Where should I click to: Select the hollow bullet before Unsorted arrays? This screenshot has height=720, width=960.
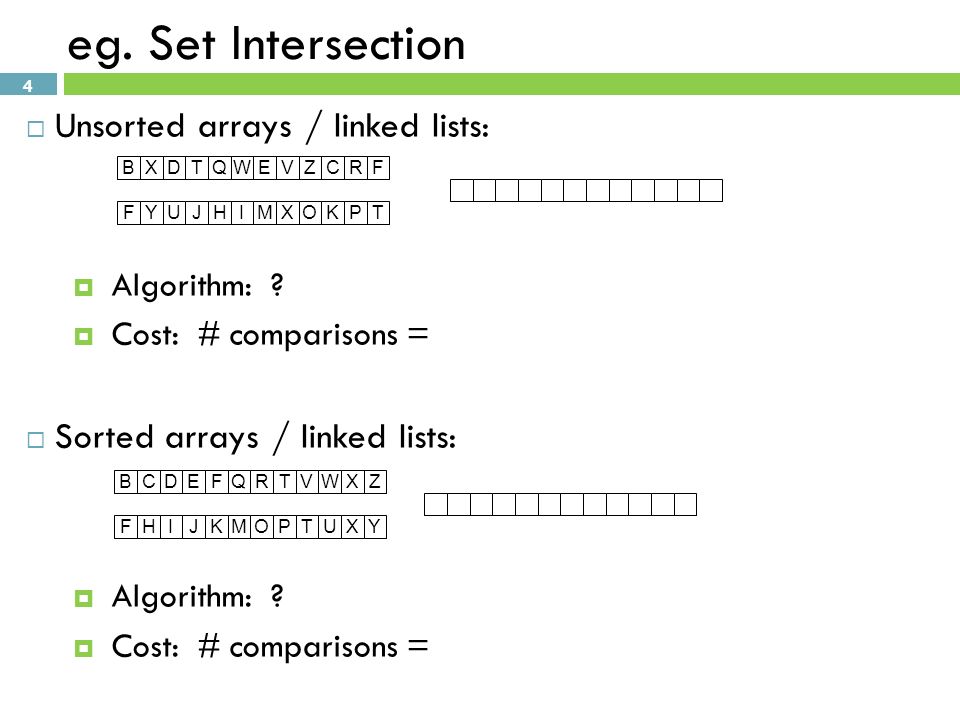tap(36, 129)
